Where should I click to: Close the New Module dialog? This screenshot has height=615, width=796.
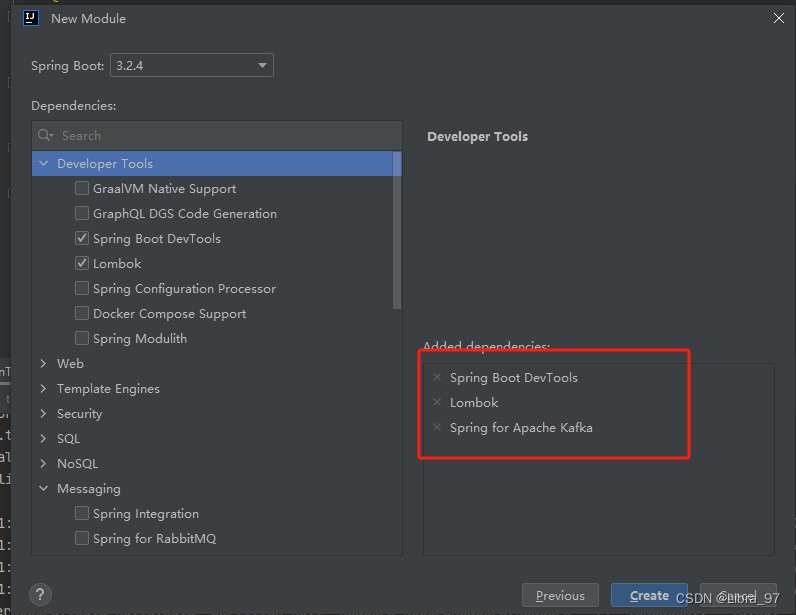pos(778,18)
